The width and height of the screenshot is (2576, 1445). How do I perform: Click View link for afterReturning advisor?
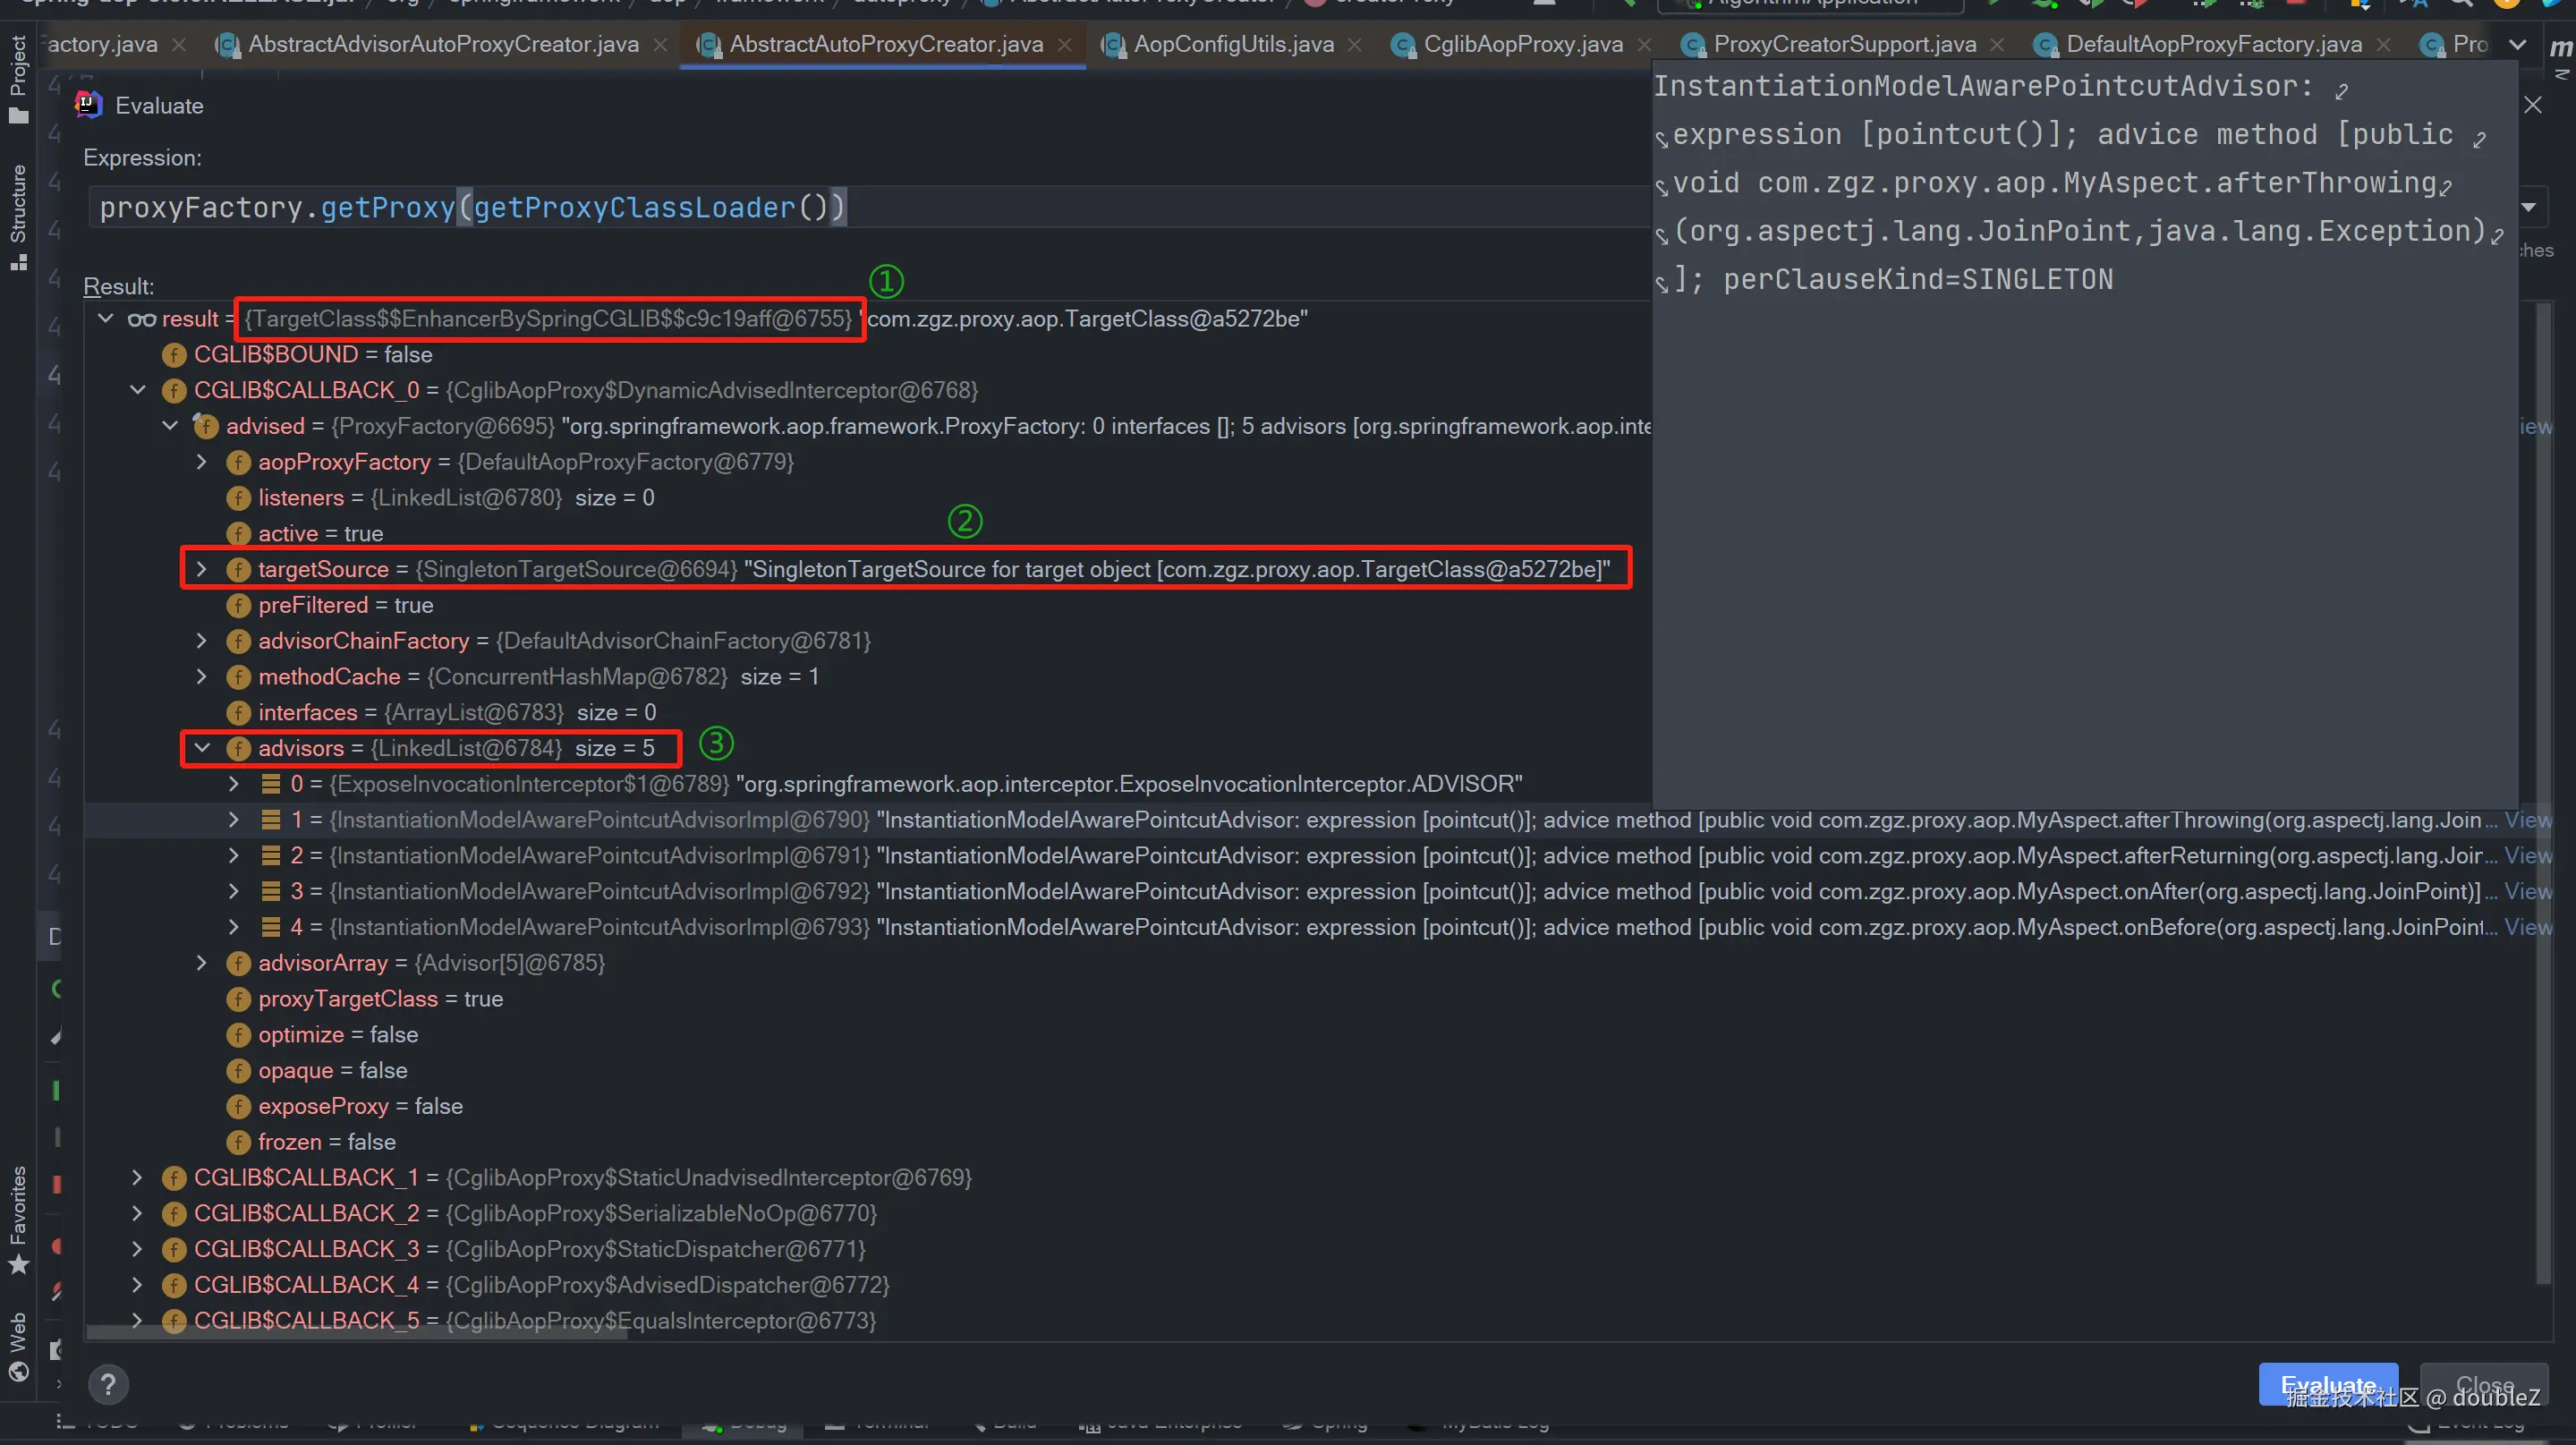[x=2527, y=856]
